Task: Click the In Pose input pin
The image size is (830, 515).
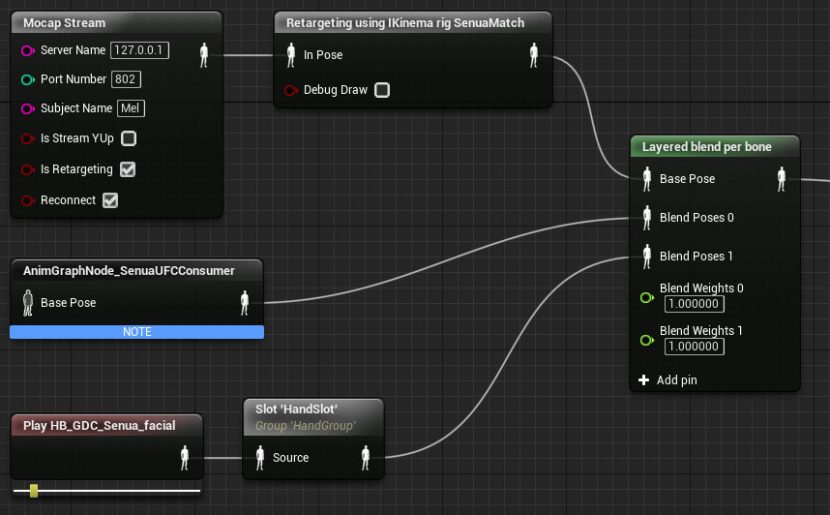Action: tap(291, 55)
